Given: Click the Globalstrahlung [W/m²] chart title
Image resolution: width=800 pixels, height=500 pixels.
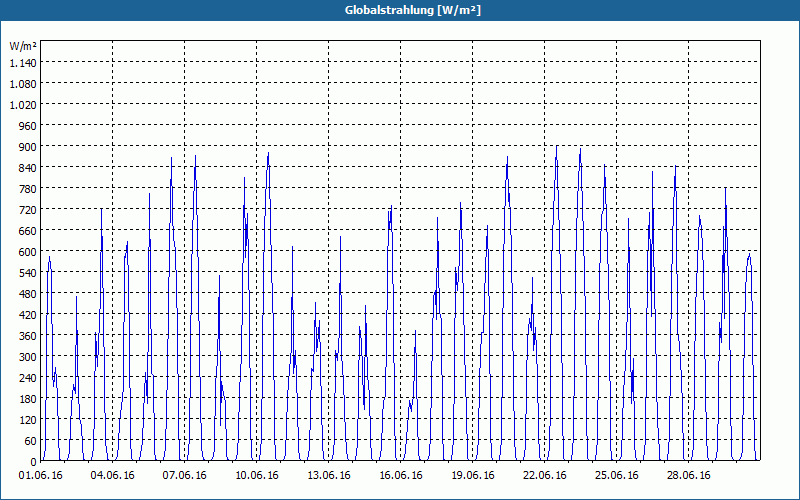Looking at the screenshot, I should click(412, 10).
